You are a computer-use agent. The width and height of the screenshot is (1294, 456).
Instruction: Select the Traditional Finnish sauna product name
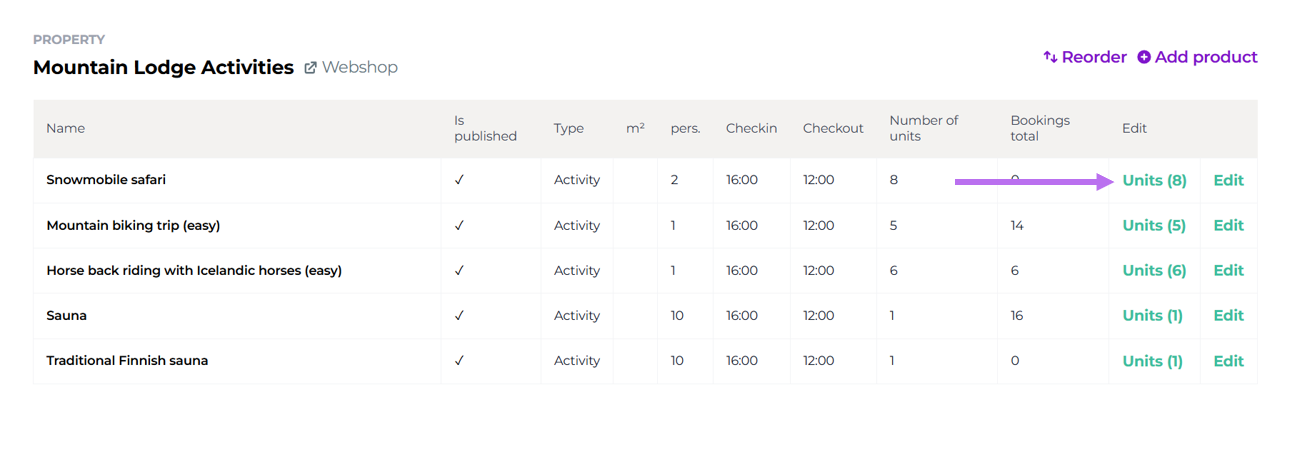[127, 361]
